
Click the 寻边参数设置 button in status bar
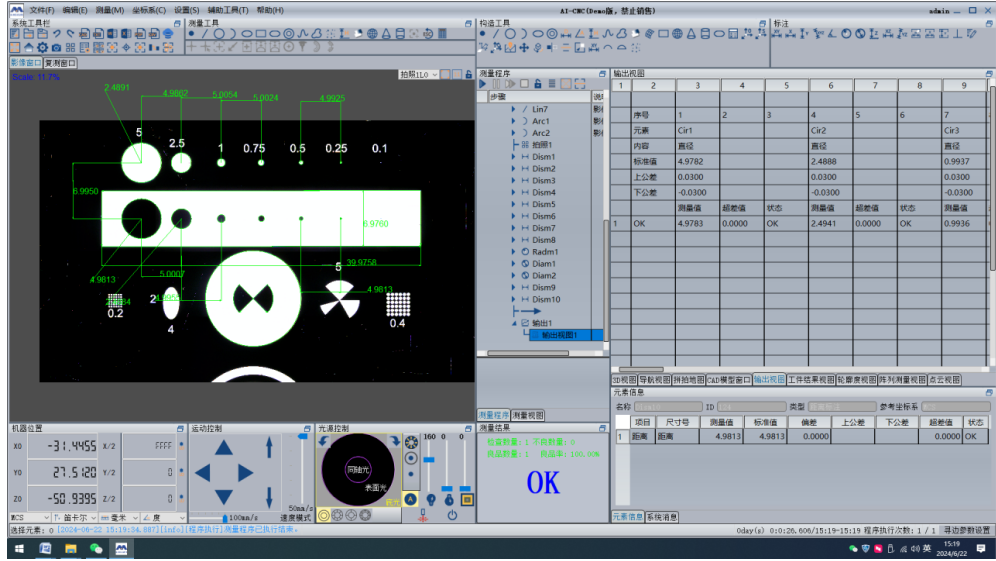(966, 530)
